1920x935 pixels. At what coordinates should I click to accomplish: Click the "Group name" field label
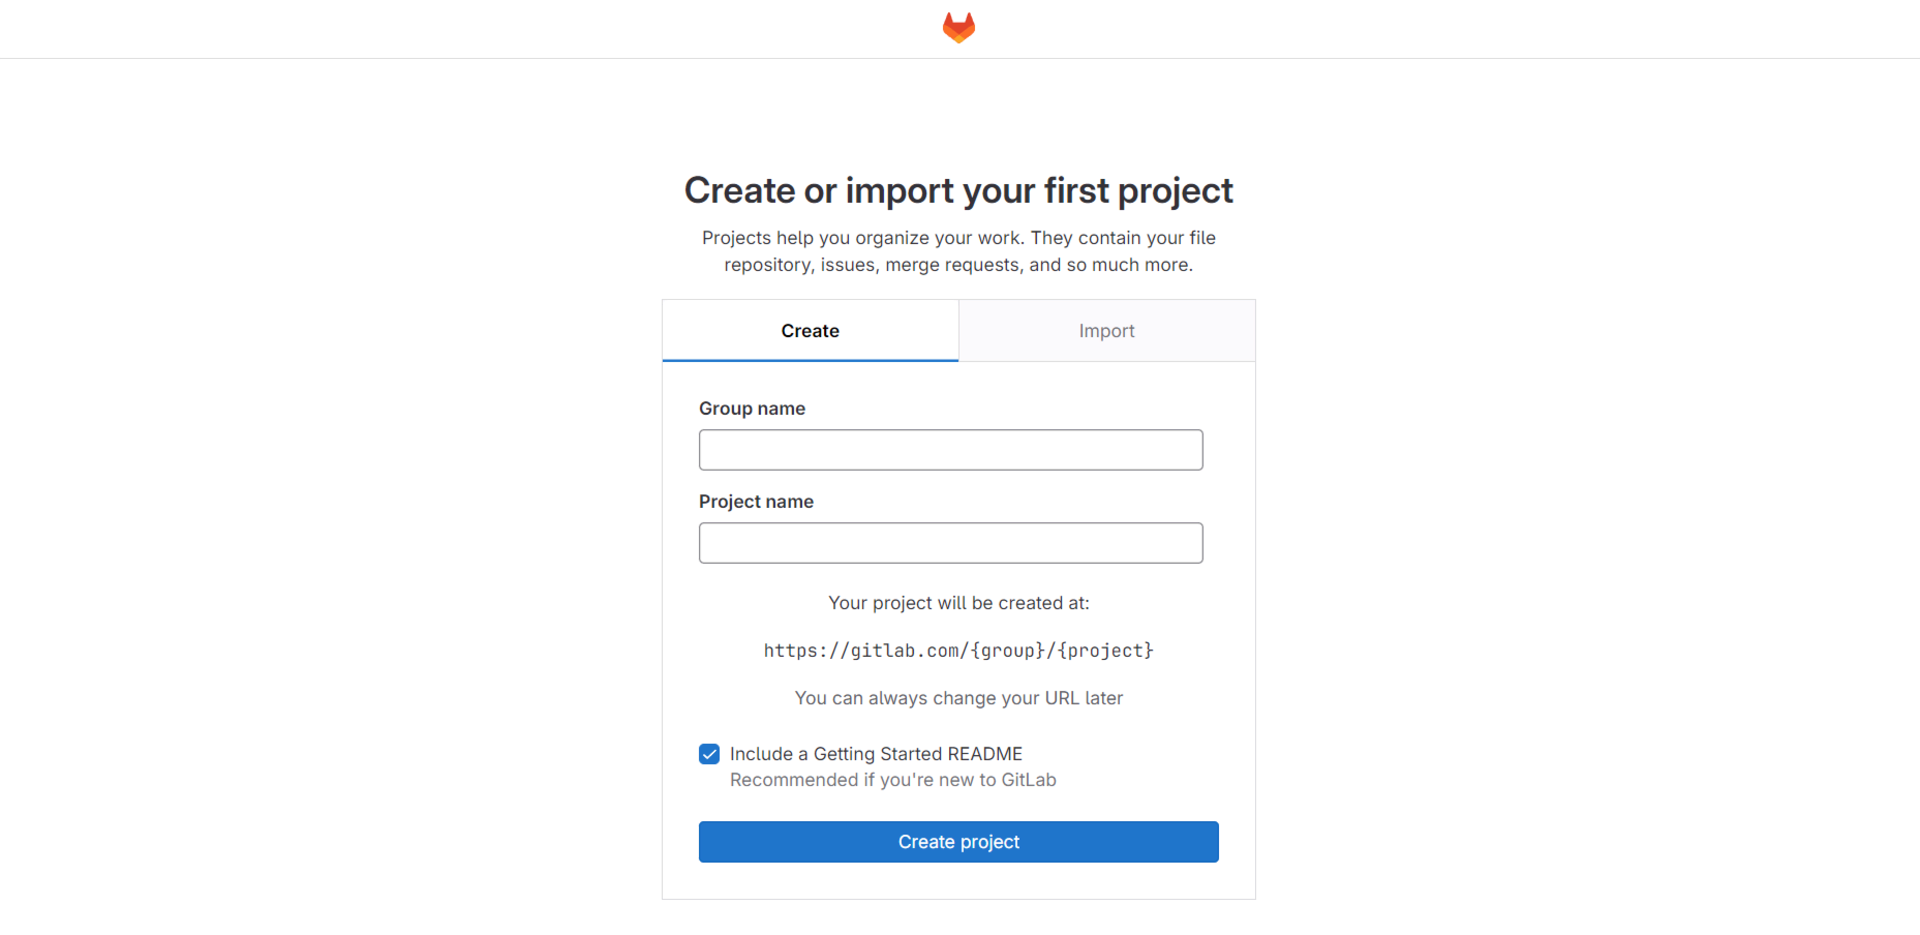click(x=752, y=408)
